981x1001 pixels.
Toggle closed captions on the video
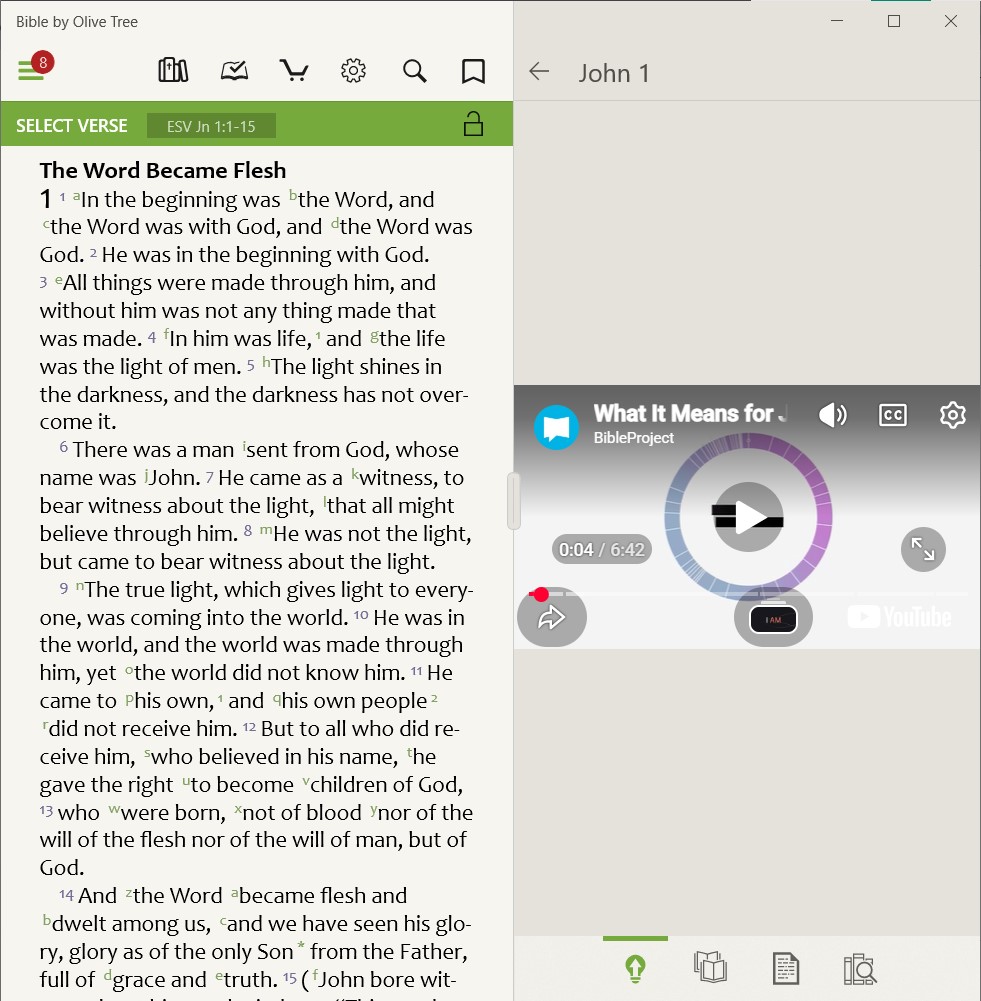pyautogui.click(x=892, y=415)
